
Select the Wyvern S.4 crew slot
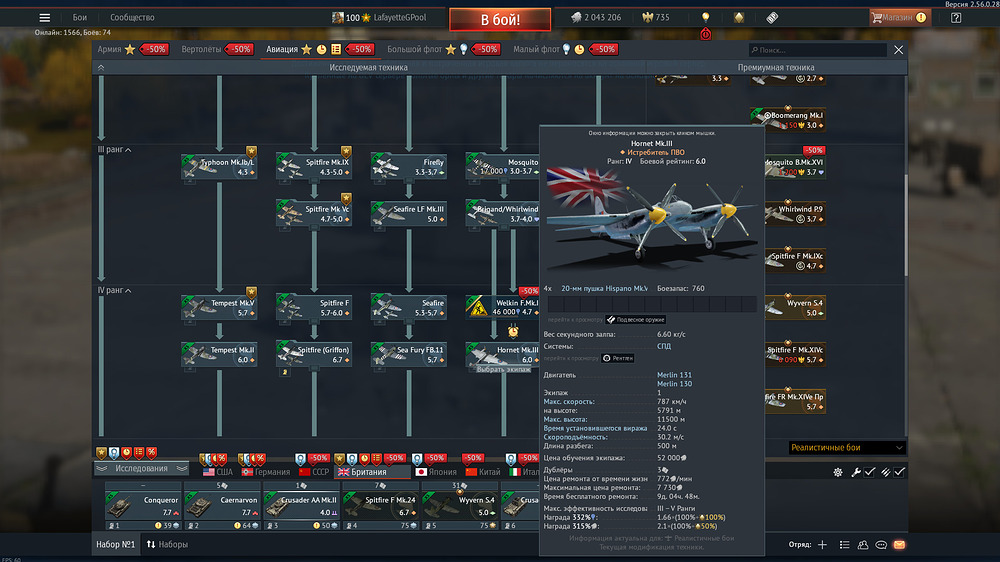click(459, 505)
